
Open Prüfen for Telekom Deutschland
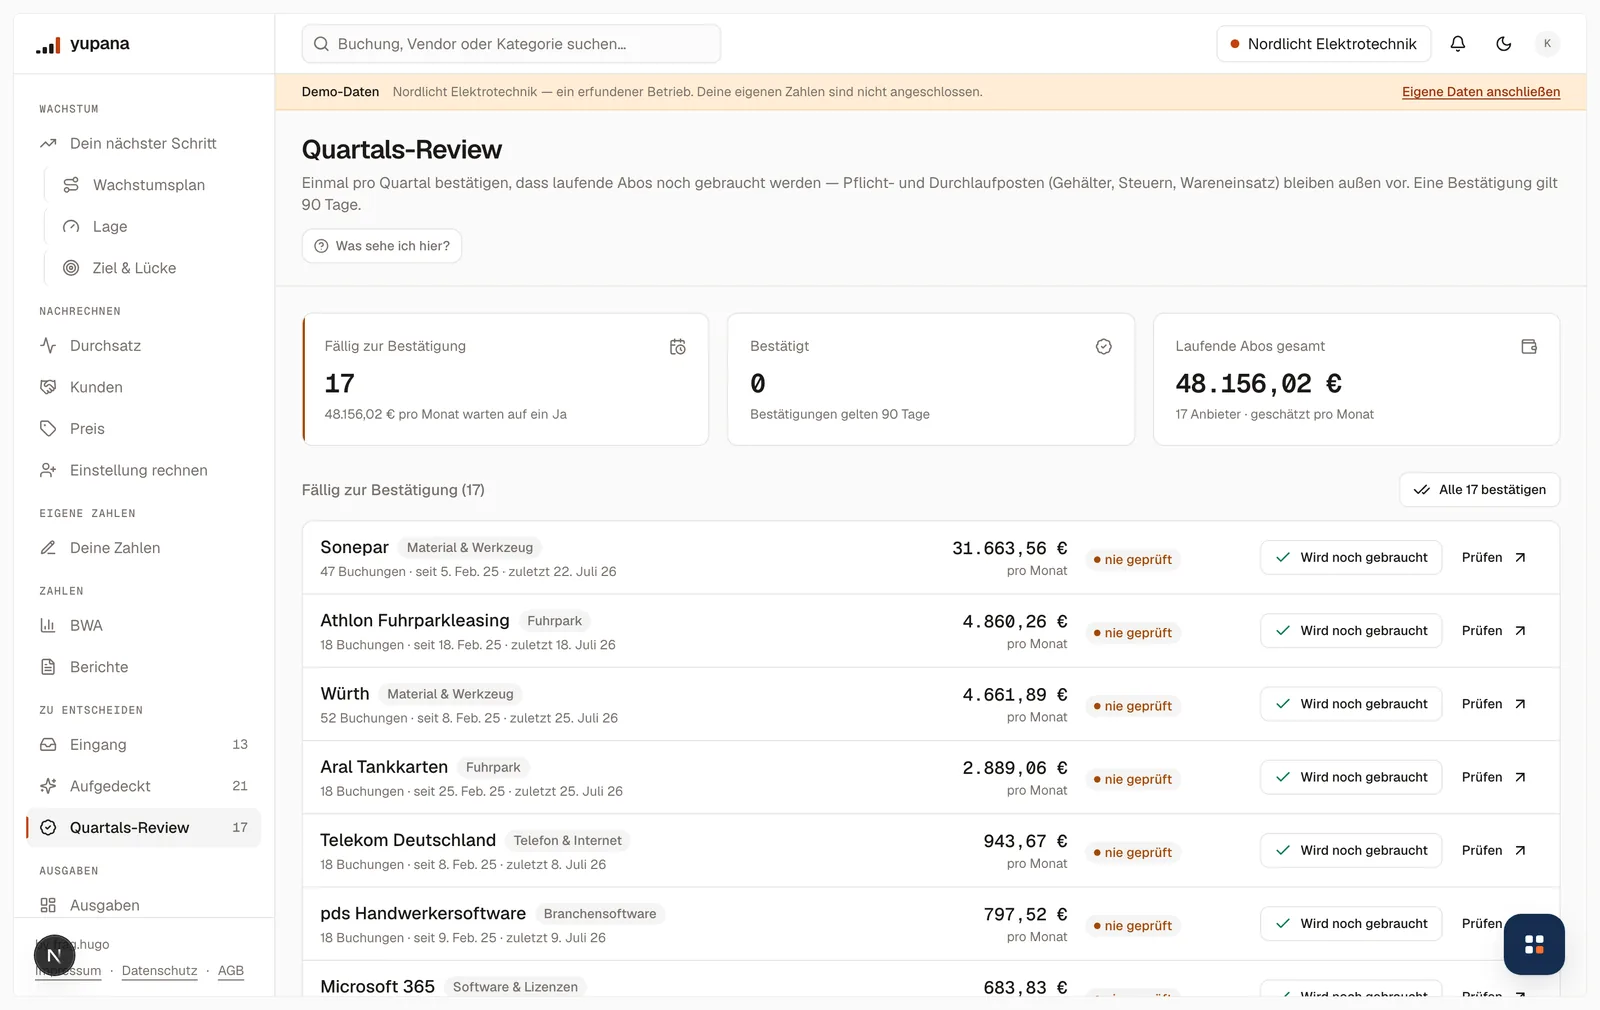click(x=1494, y=850)
